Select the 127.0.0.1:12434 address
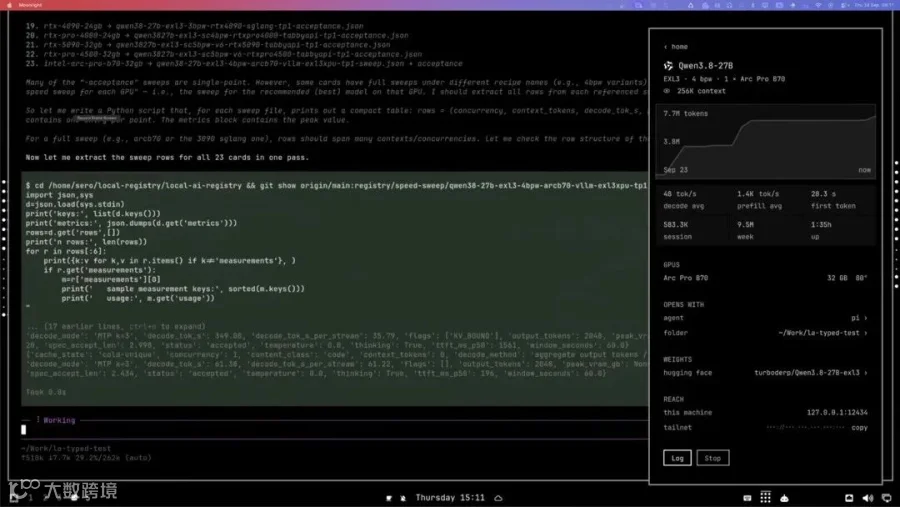Screen dimensions: 900x507 (x=837, y=412)
